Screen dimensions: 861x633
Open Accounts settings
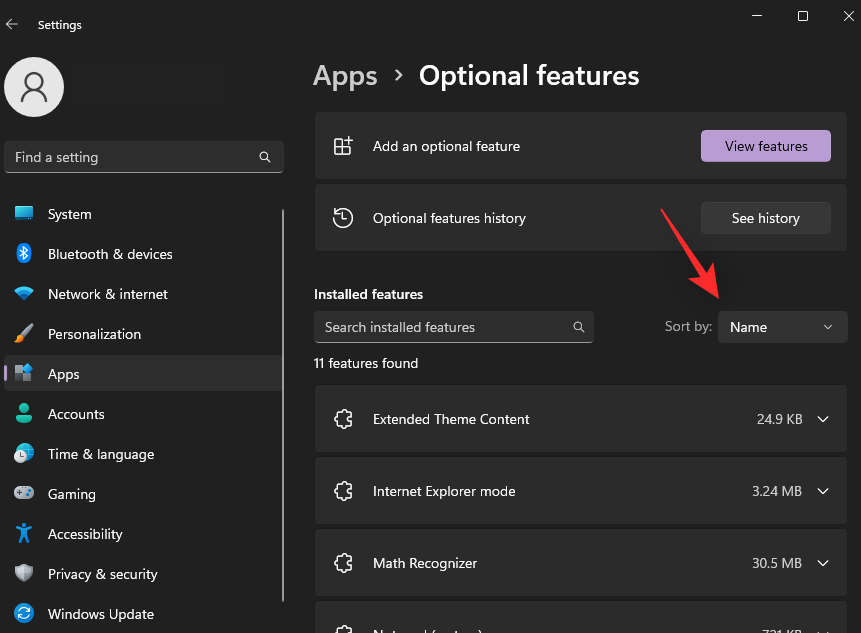click(143, 414)
